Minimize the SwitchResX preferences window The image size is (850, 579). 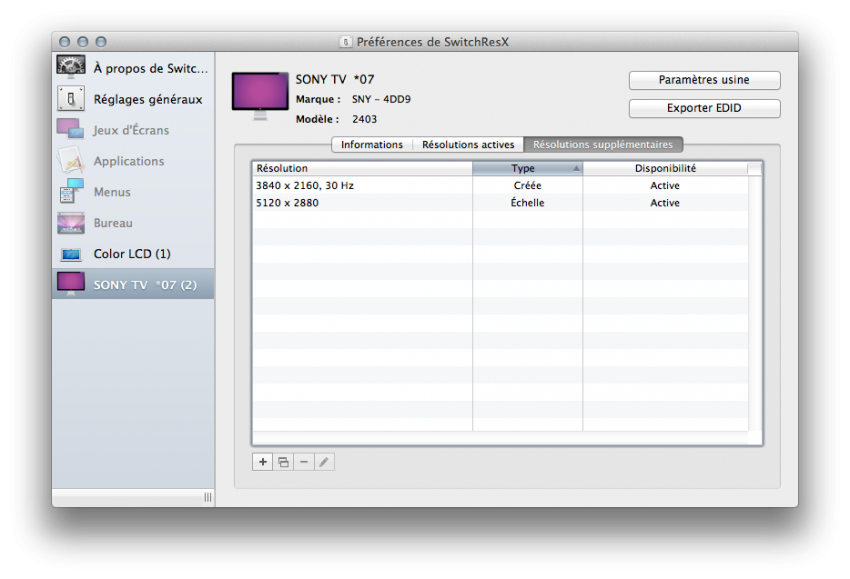82,42
